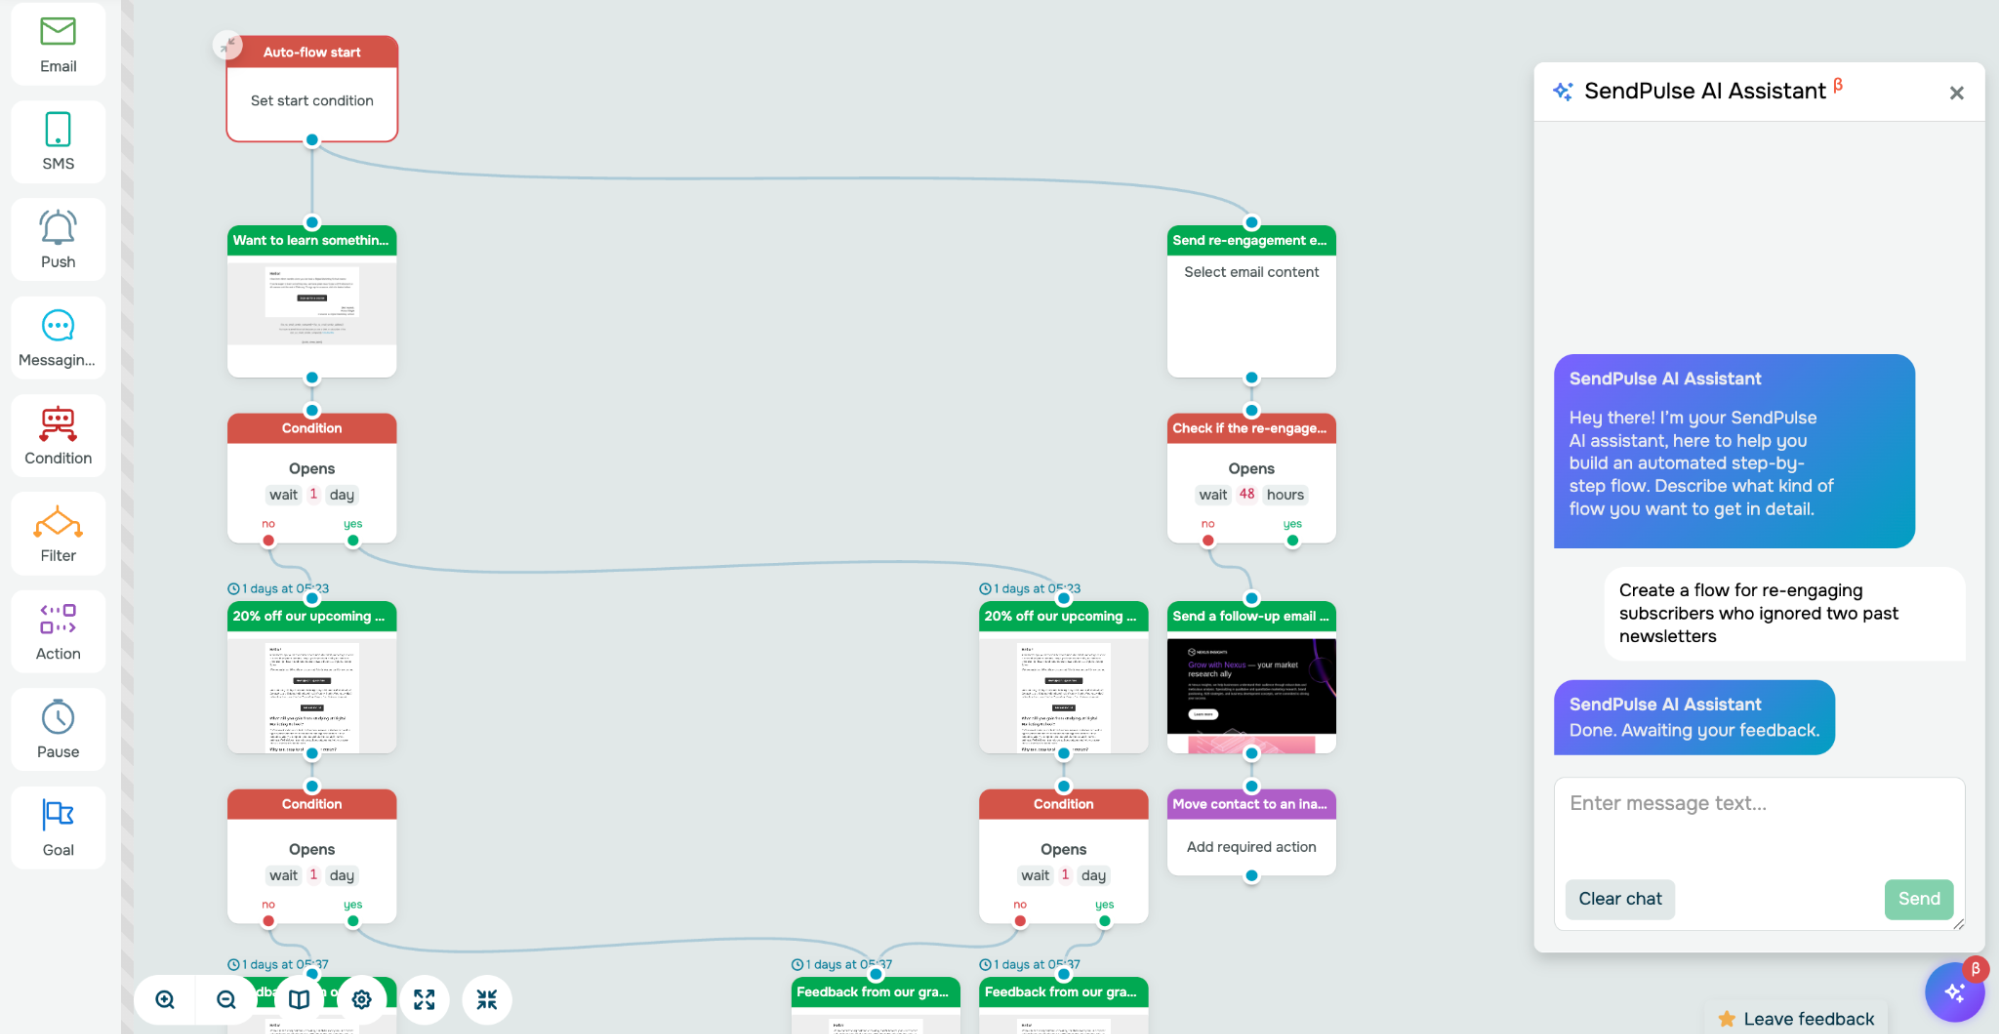1999x1035 pixels.
Task: Add an Action element to the flow
Action: pos(57,630)
